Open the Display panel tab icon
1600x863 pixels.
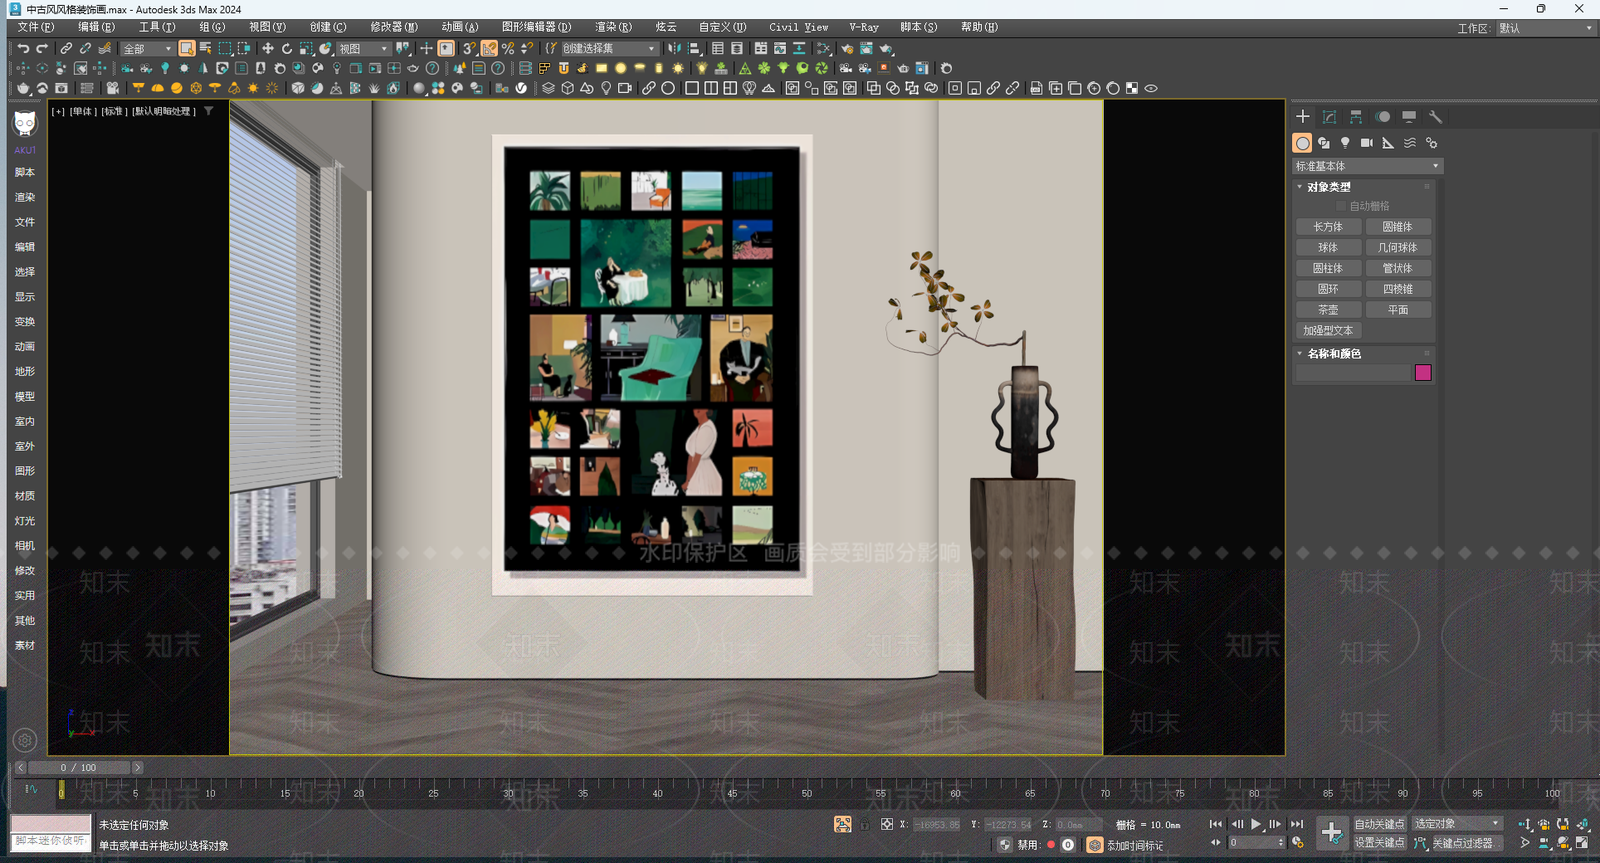(x=1409, y=117)
